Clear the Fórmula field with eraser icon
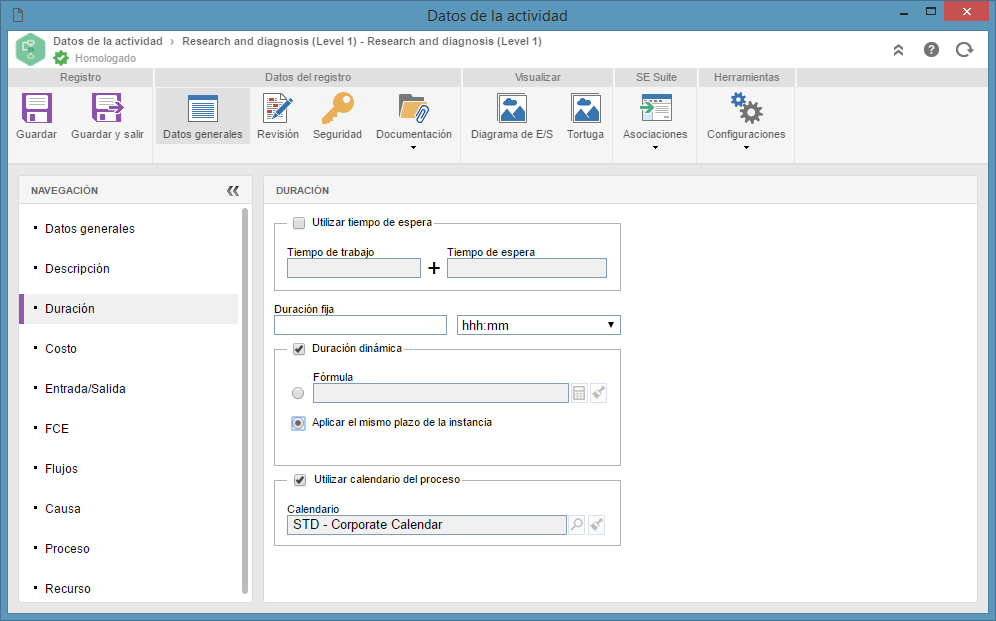 [x=598, y=393]
